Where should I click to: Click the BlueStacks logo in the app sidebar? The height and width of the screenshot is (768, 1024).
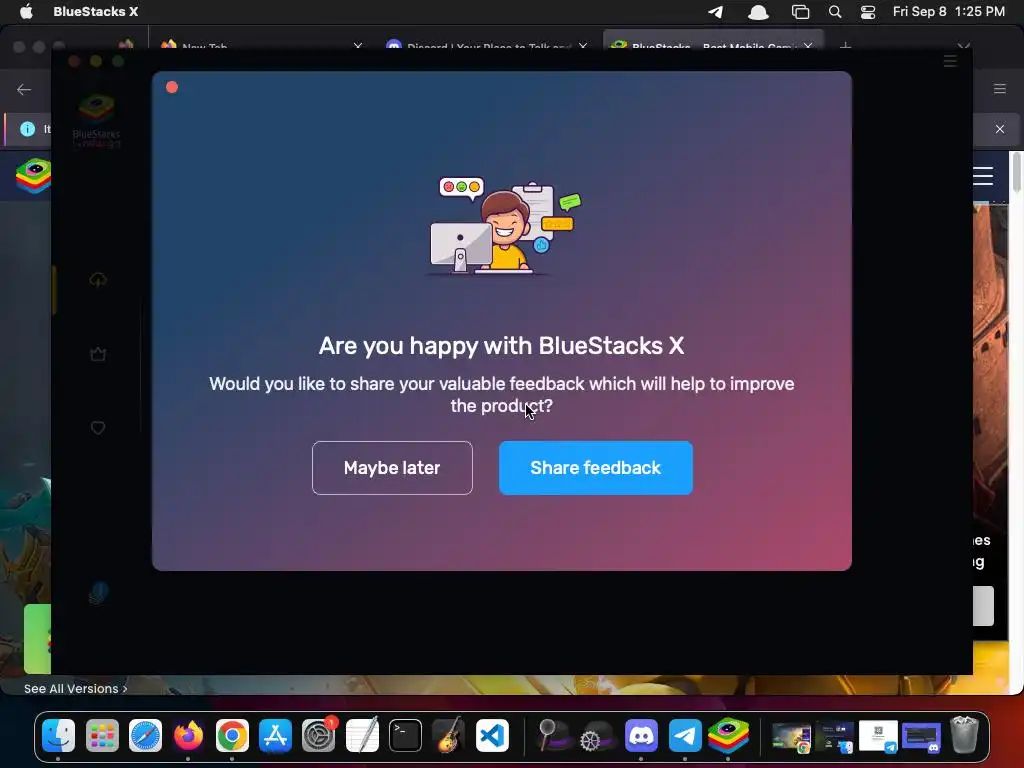97,121
